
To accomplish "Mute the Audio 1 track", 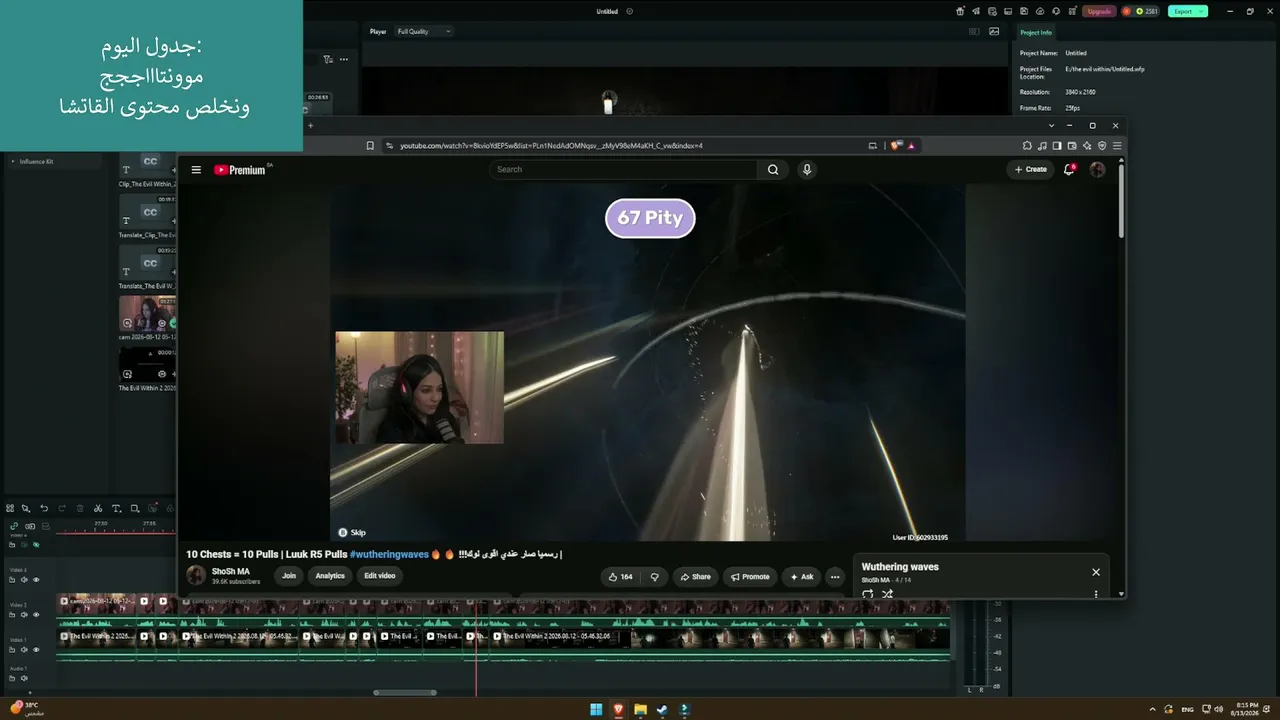I will coord(24,678).
